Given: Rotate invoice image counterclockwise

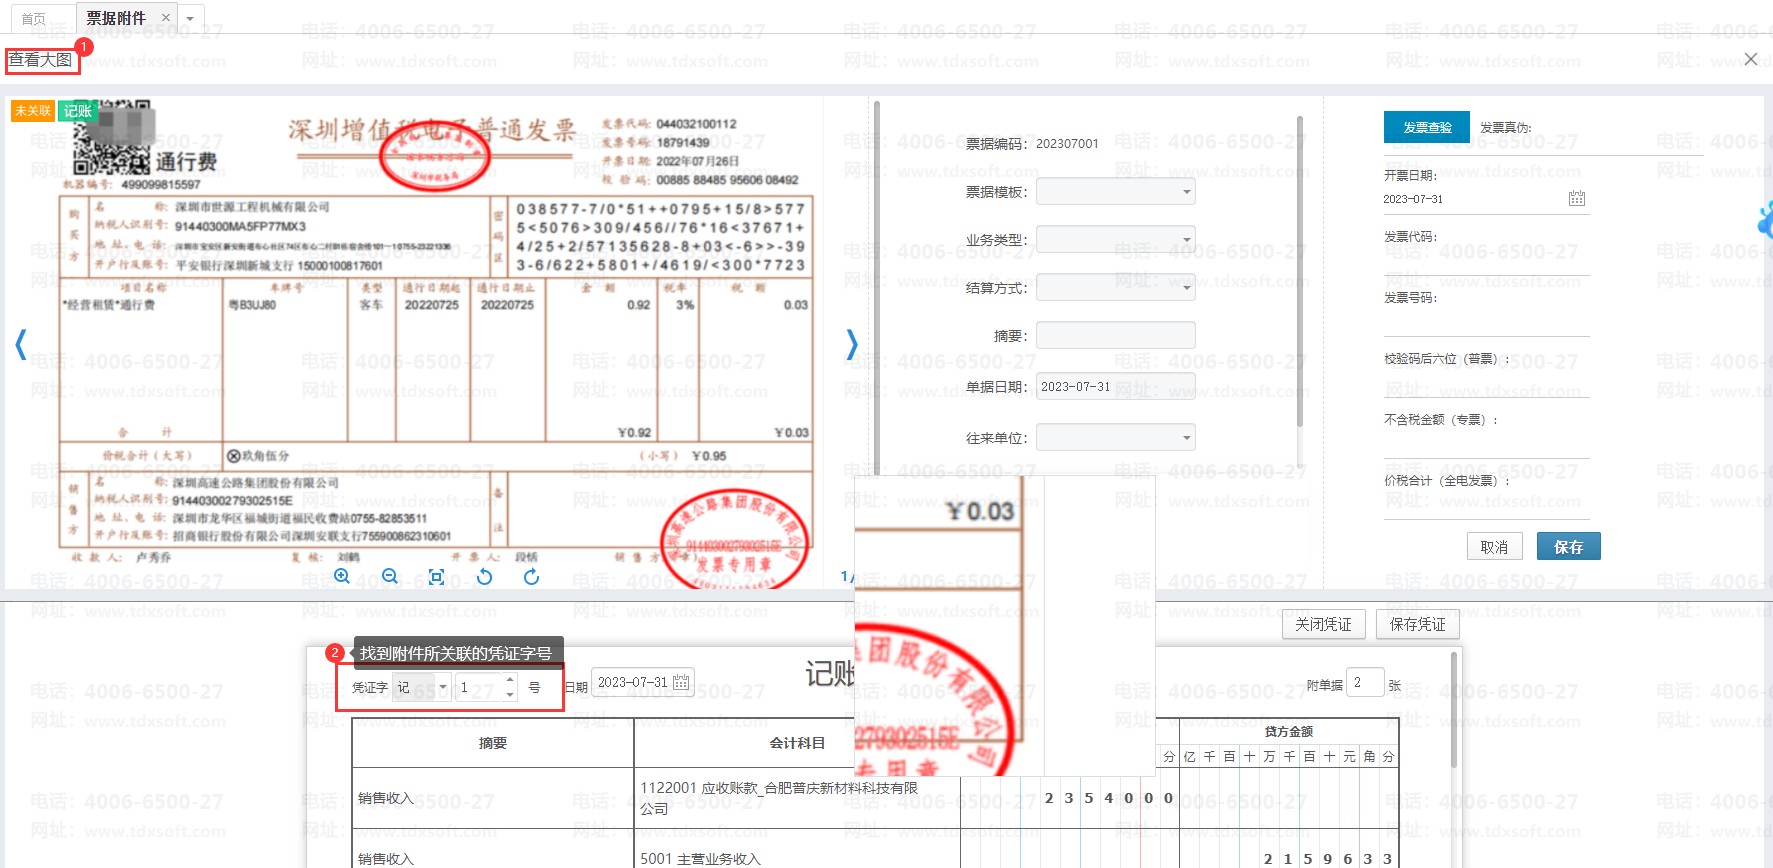Looking at the screenshot, I should click(x=484, y=576).
